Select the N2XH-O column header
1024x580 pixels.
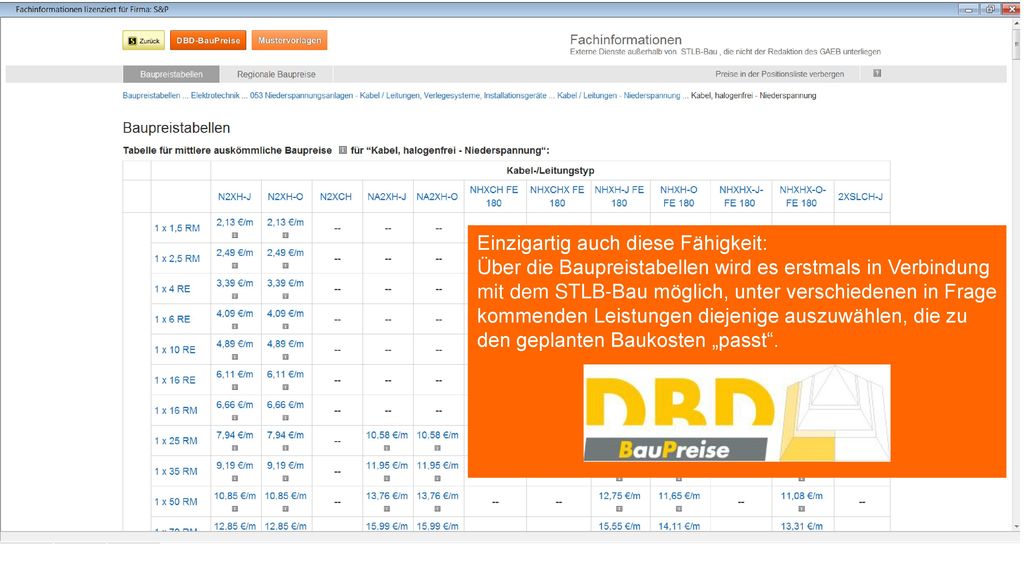[x=285, y=197]
